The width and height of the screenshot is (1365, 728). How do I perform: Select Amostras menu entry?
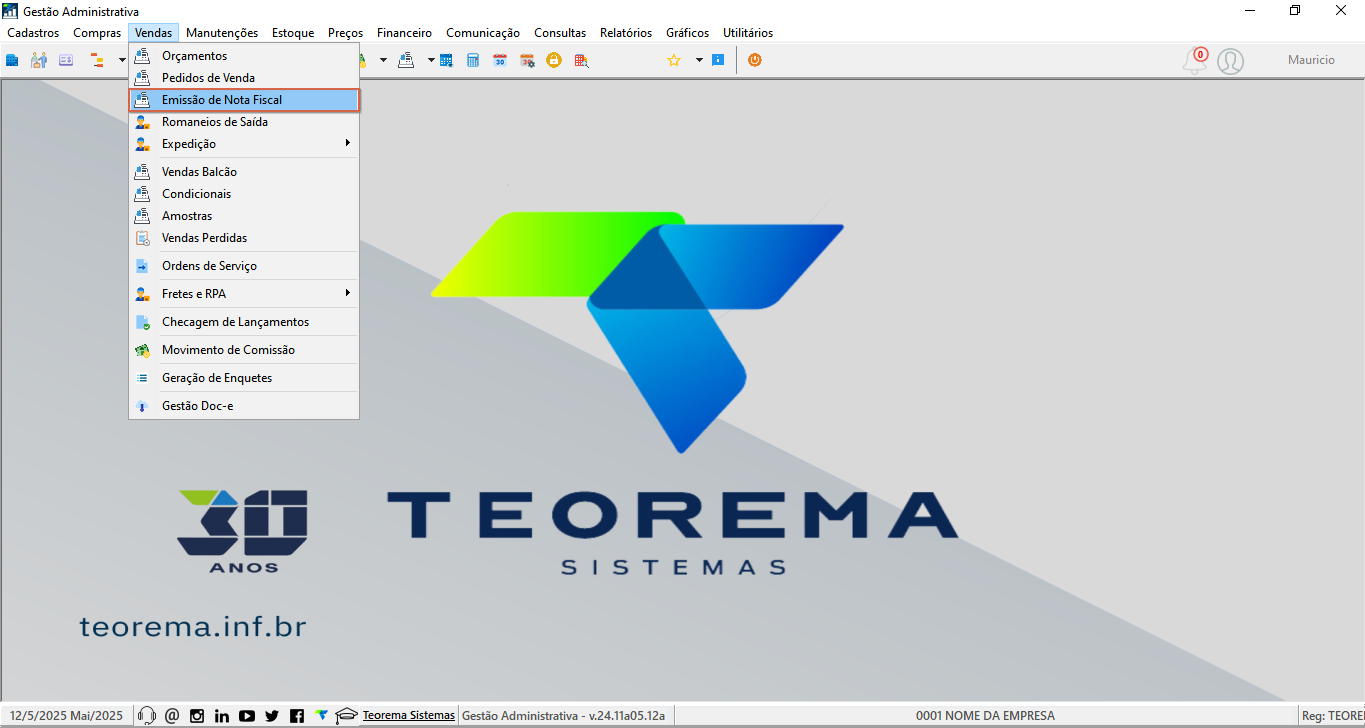[x=244, y=216]
